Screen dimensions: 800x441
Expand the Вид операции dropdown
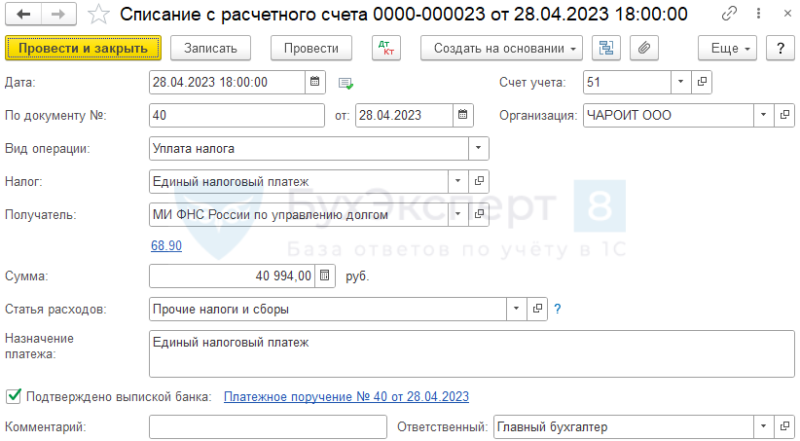[478, 149]
